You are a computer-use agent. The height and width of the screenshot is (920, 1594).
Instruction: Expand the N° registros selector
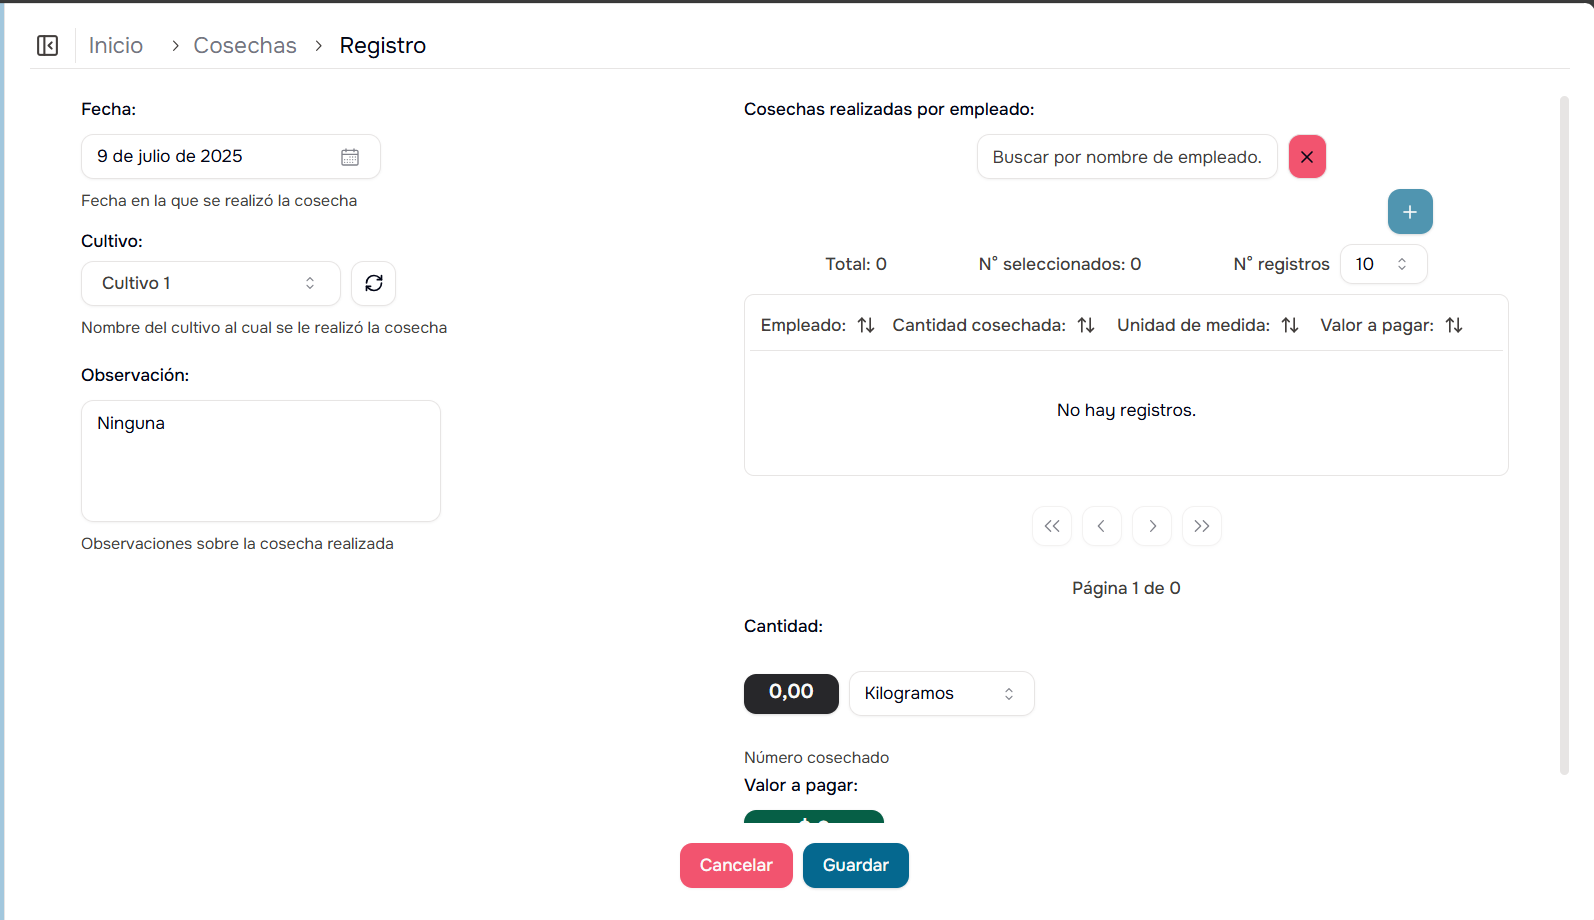(x=1383, y=264)
